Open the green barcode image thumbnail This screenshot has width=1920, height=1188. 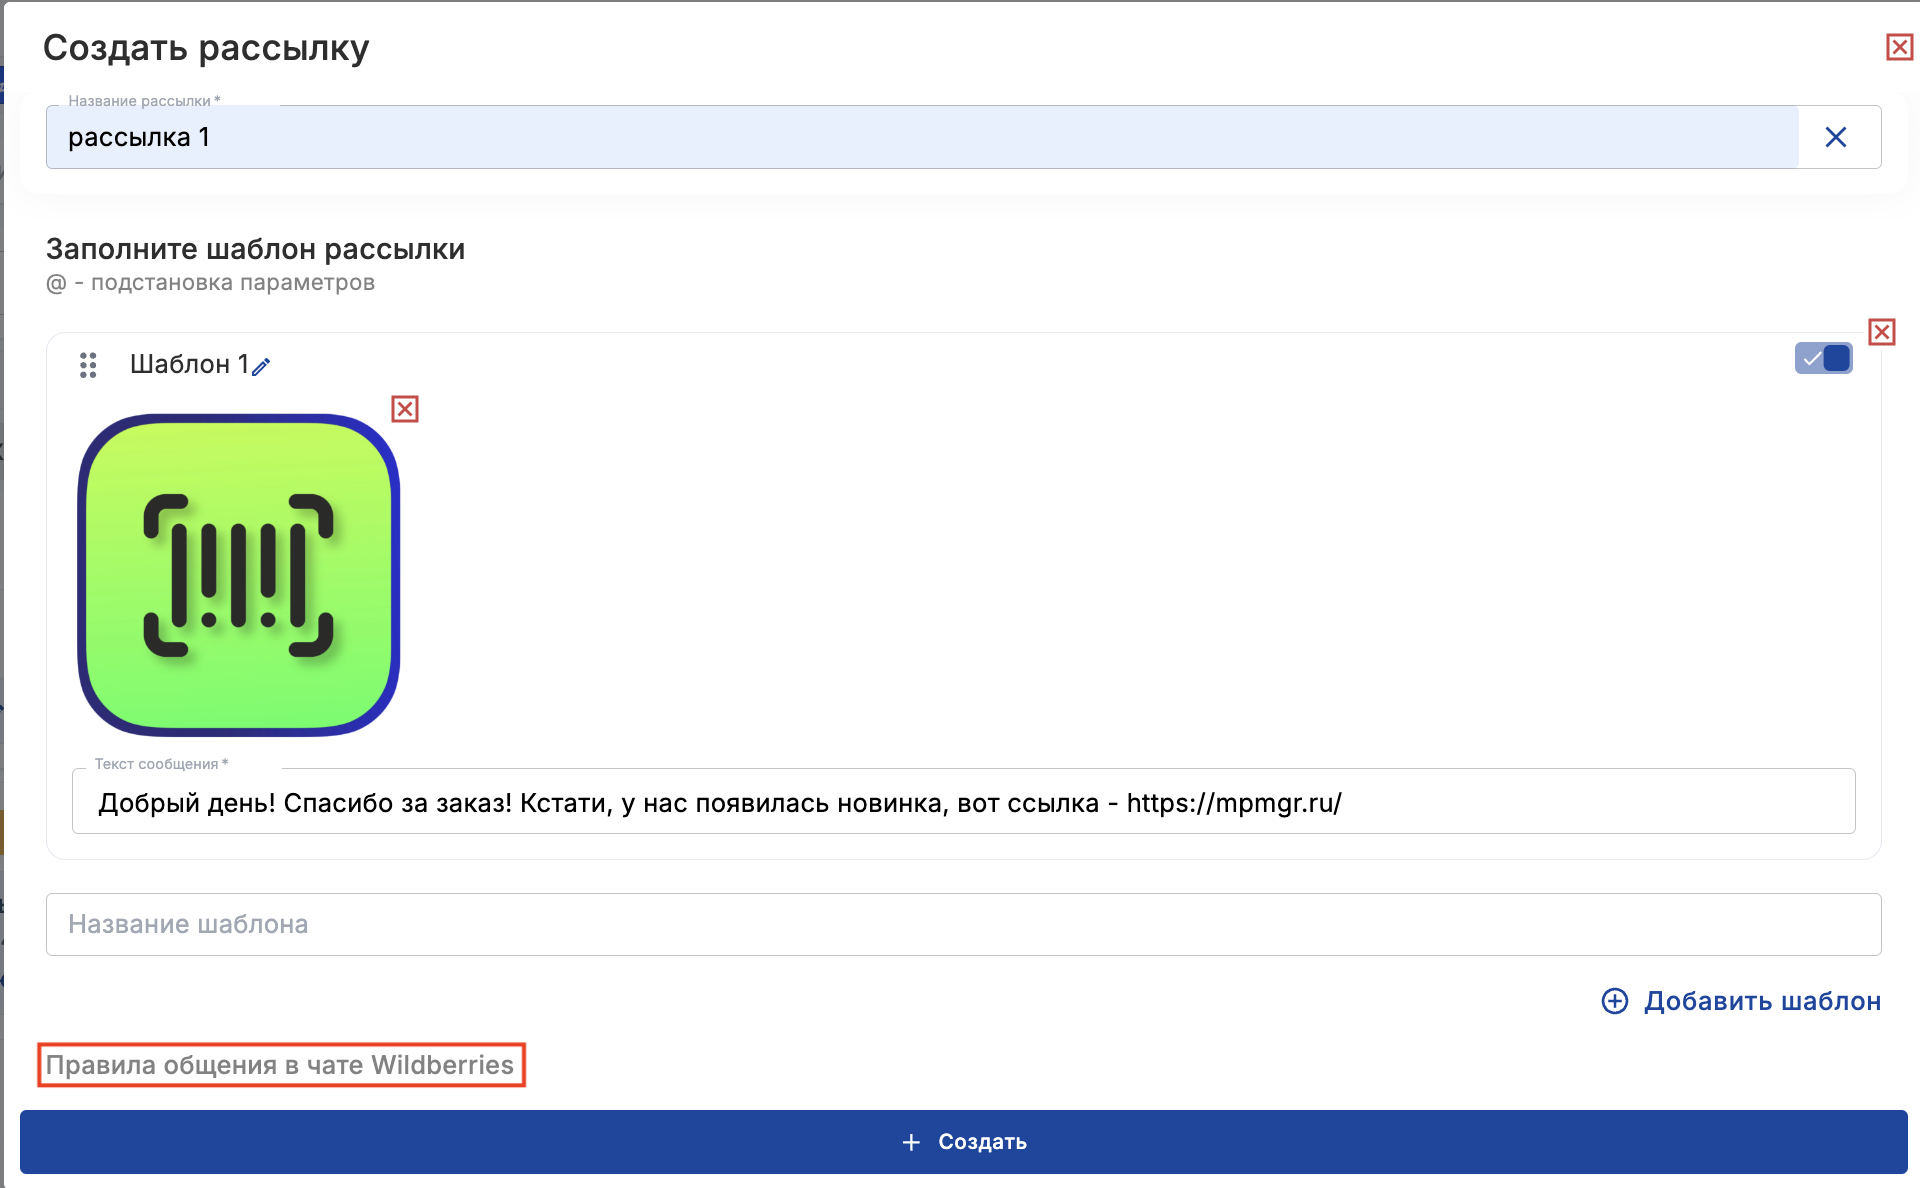pyautogui.click(x=239, y=575)
